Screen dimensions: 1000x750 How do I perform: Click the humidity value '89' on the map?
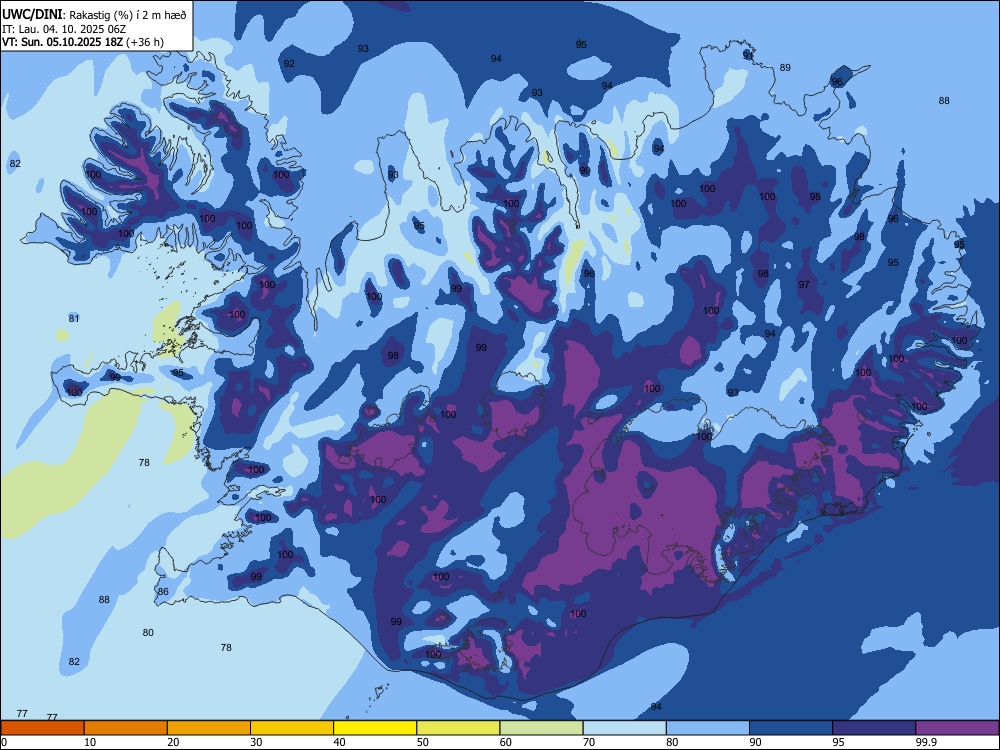pyautogui.click(x=785, y=68)
